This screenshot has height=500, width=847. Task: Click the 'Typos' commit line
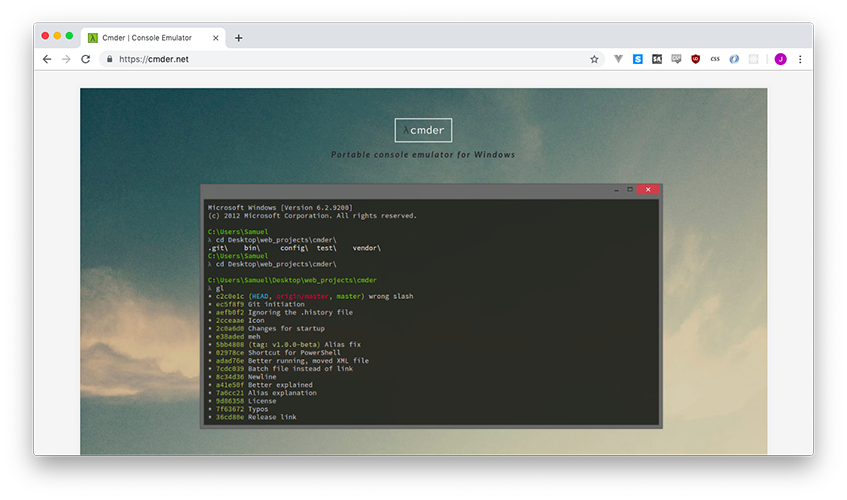(x=238, y=409)
